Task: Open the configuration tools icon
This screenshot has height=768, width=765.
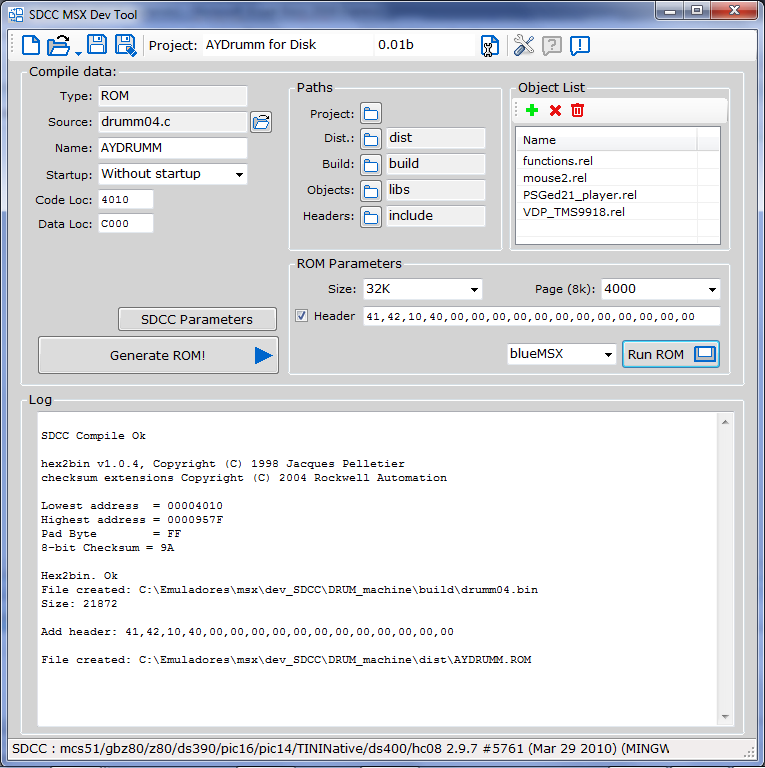Action: point(524,46)
